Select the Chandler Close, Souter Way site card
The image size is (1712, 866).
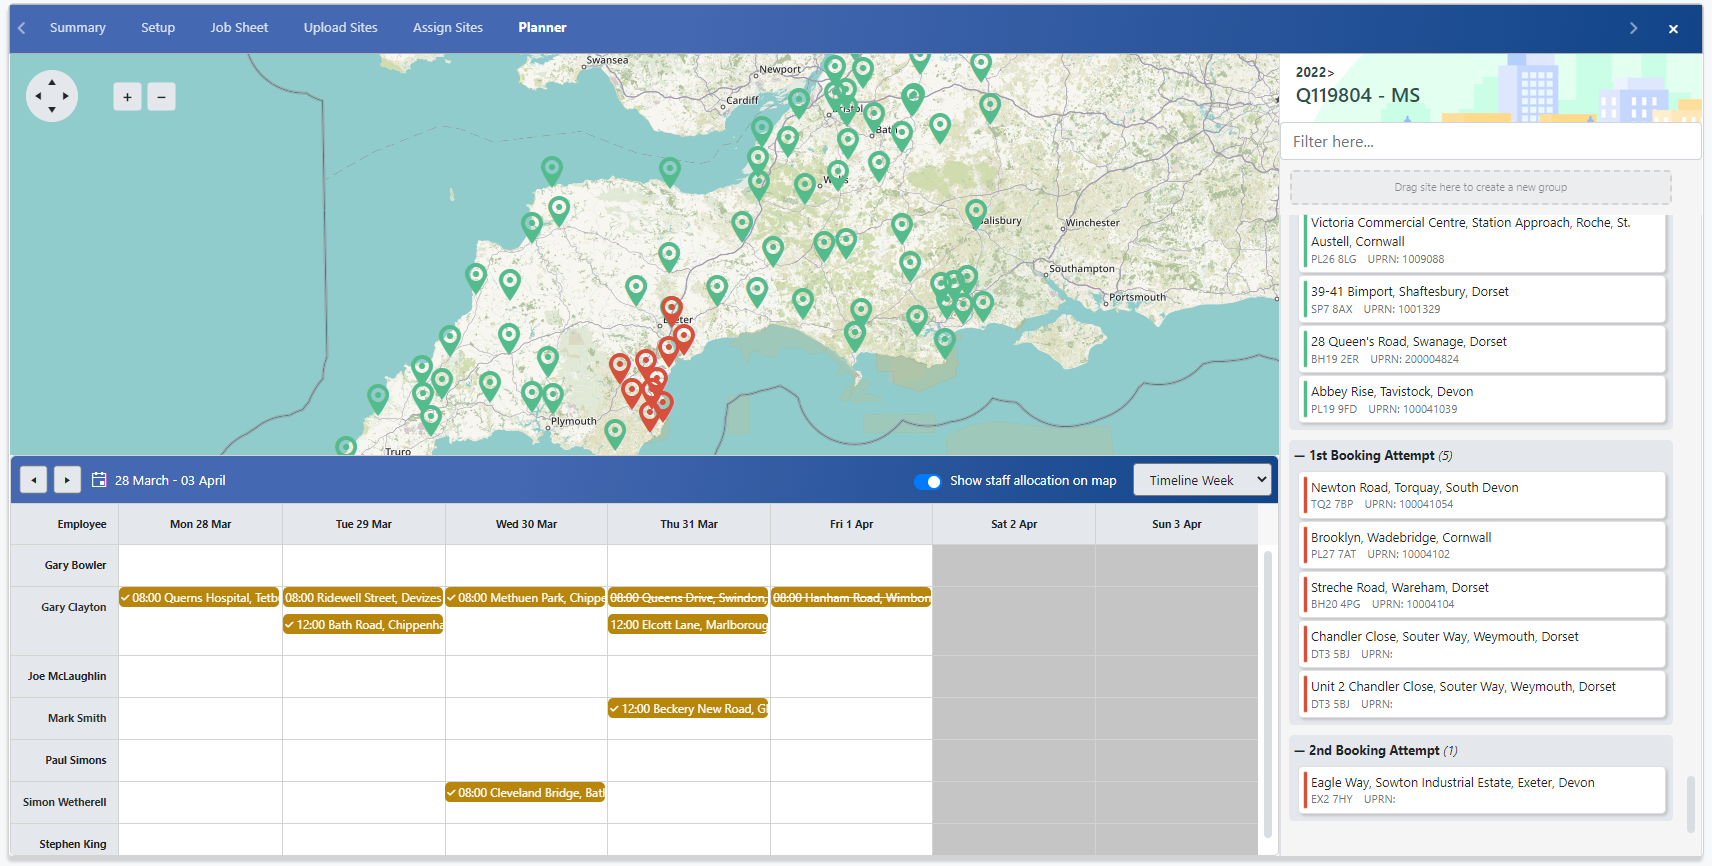tap(1484, 645)
